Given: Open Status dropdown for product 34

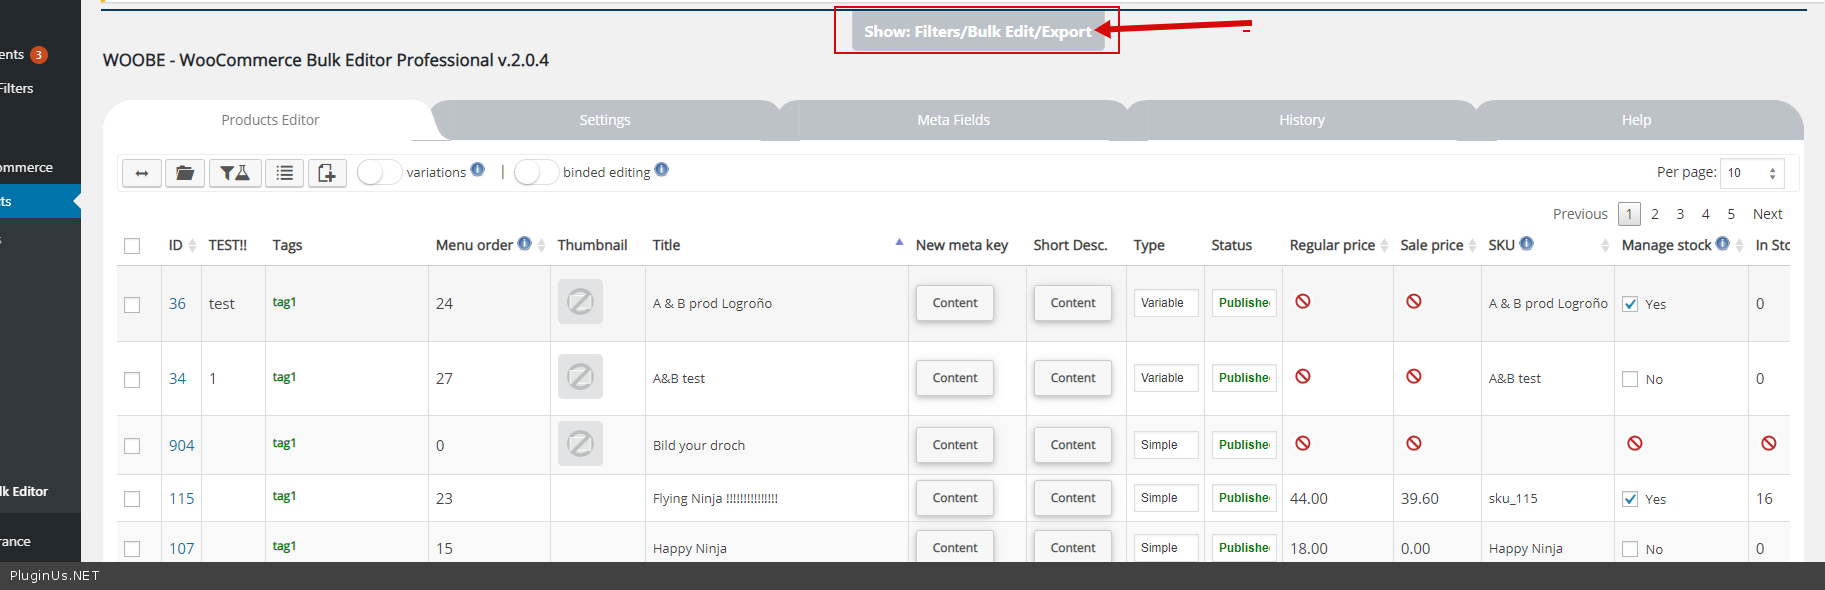Looking at the screenshot, I should [x=1244, y=378].
